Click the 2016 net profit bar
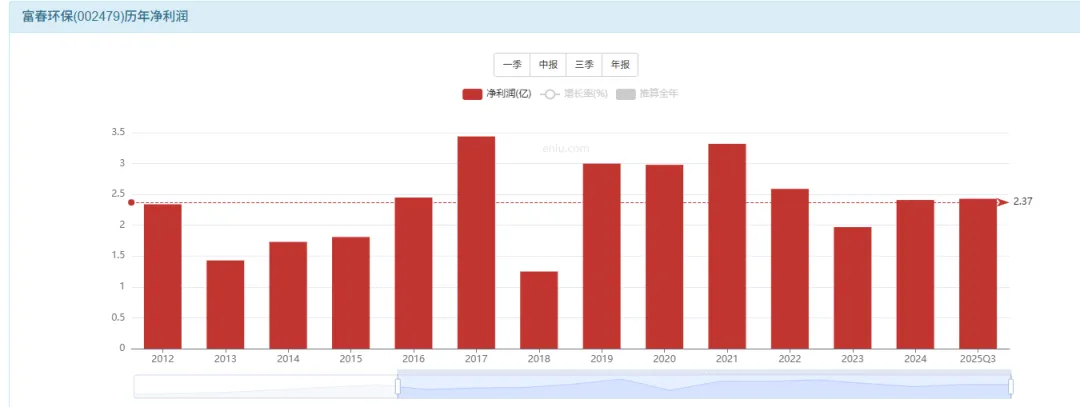Viewport: 1080px width, 407px height. (413, 273)
